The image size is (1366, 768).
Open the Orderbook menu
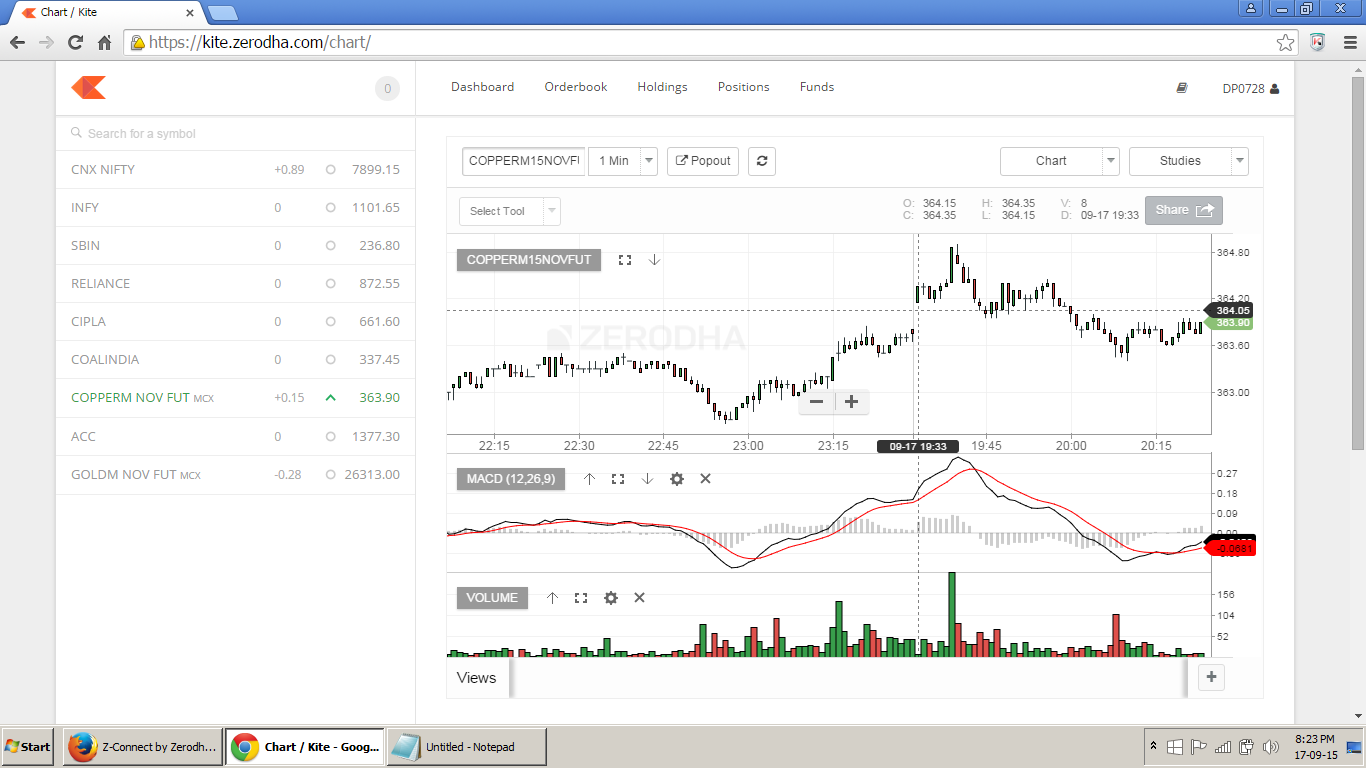click(x=576, y=87)
